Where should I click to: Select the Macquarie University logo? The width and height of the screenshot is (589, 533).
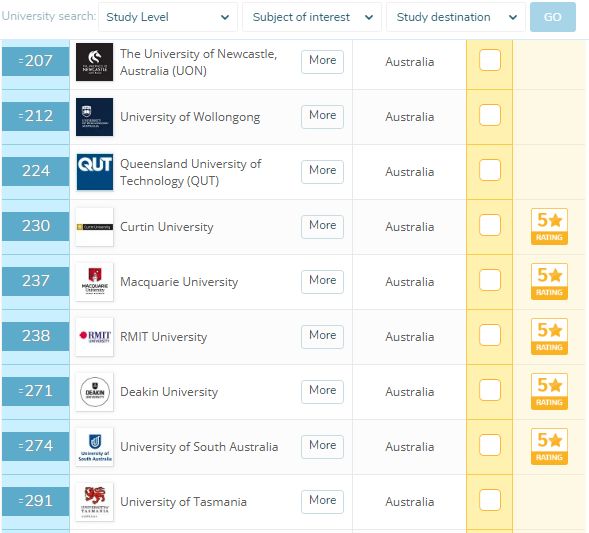(94, 282)
